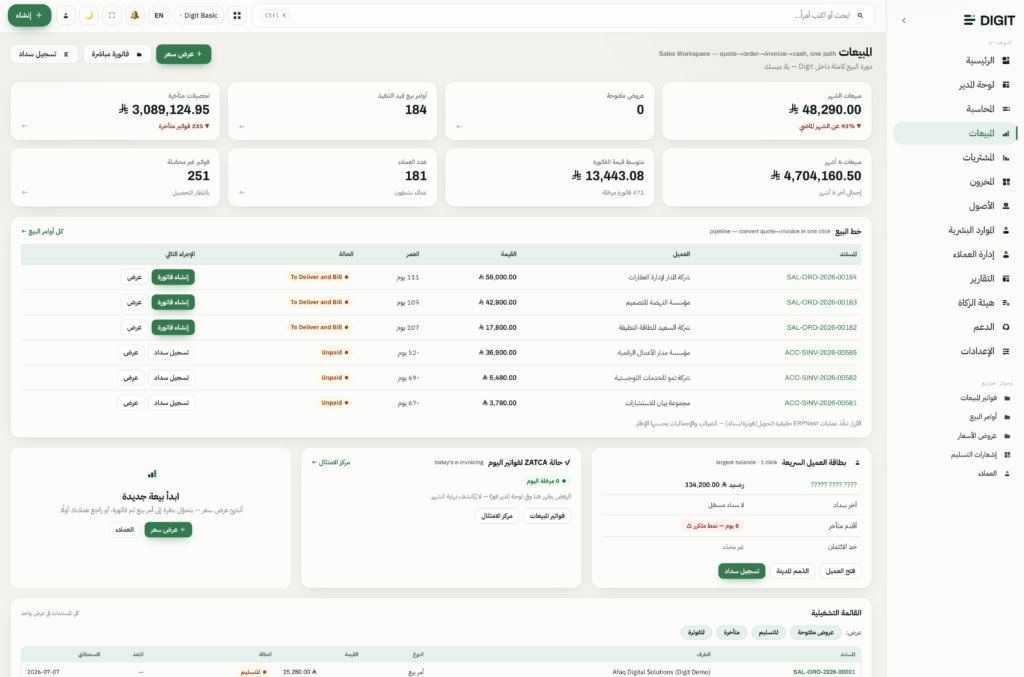Go to المحاسبة accounting module
The height and width of the screenshot is (677, 1024).
pyautogui.click(x=955, y=109)
